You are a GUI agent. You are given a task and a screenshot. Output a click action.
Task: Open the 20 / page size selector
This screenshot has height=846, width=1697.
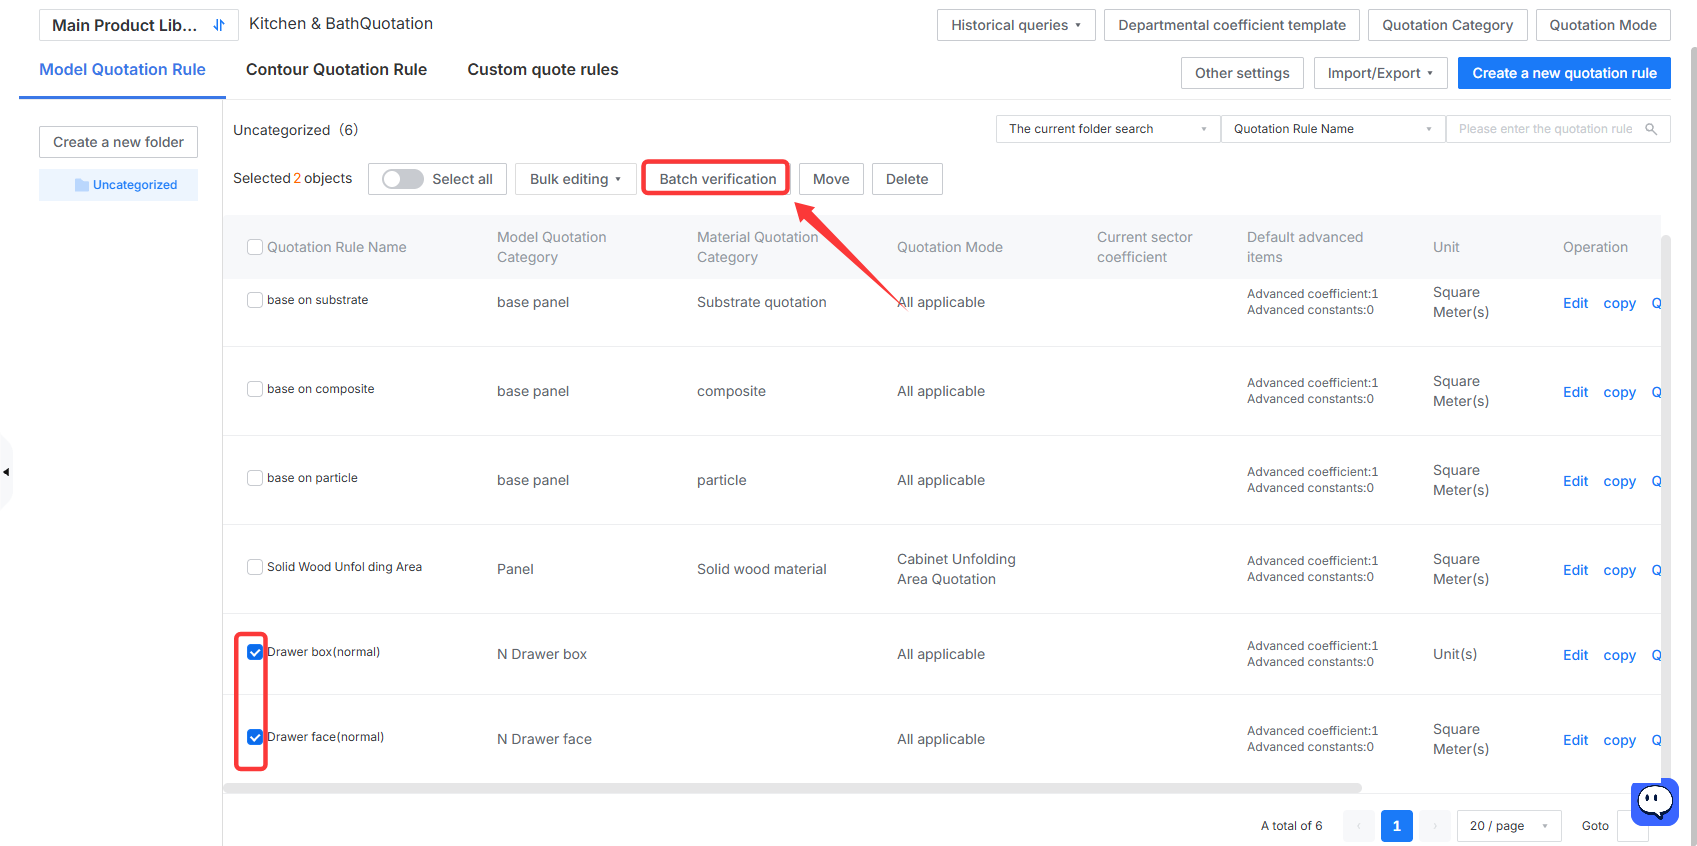(x=1509, y=826)
